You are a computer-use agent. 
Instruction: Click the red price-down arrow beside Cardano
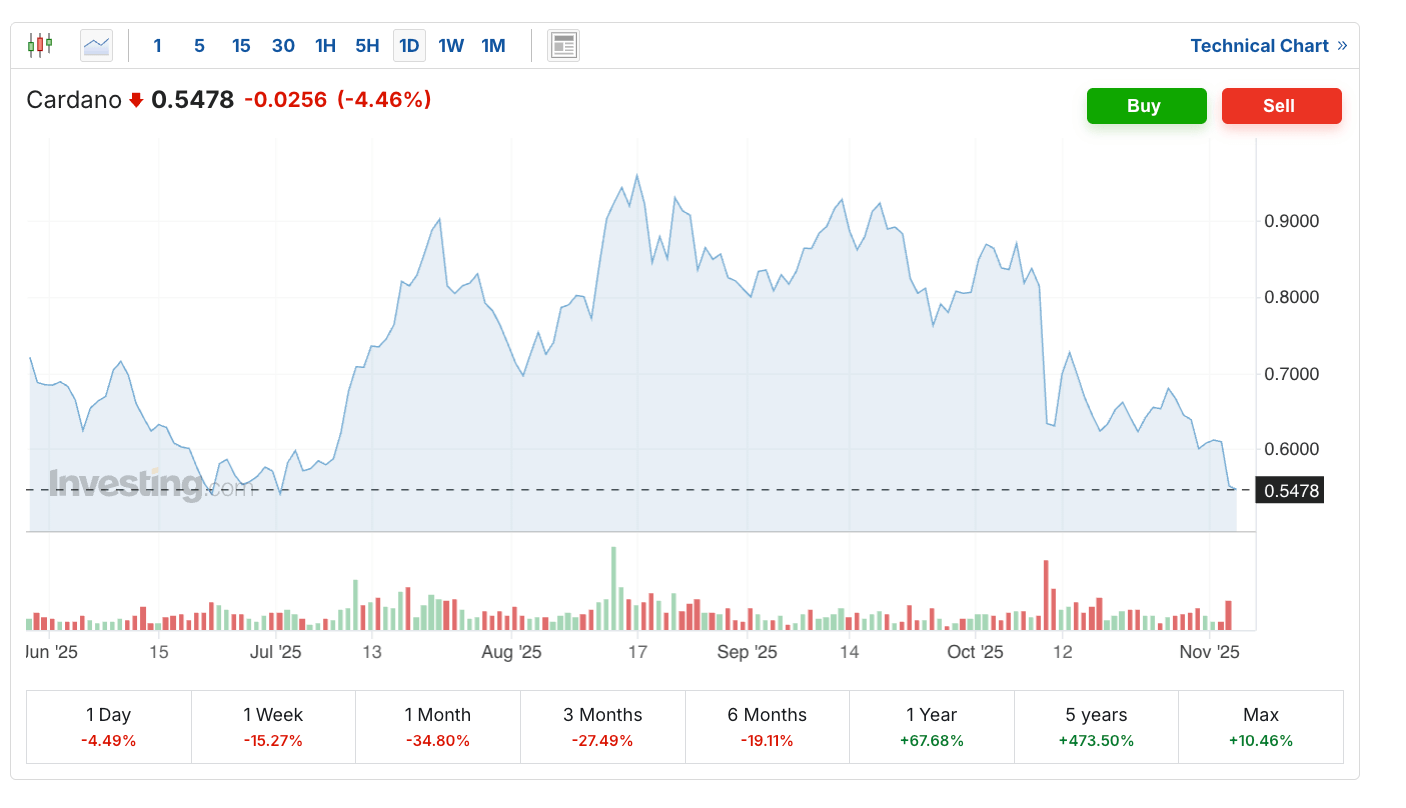pyautogui.click(x=135, y=99)
